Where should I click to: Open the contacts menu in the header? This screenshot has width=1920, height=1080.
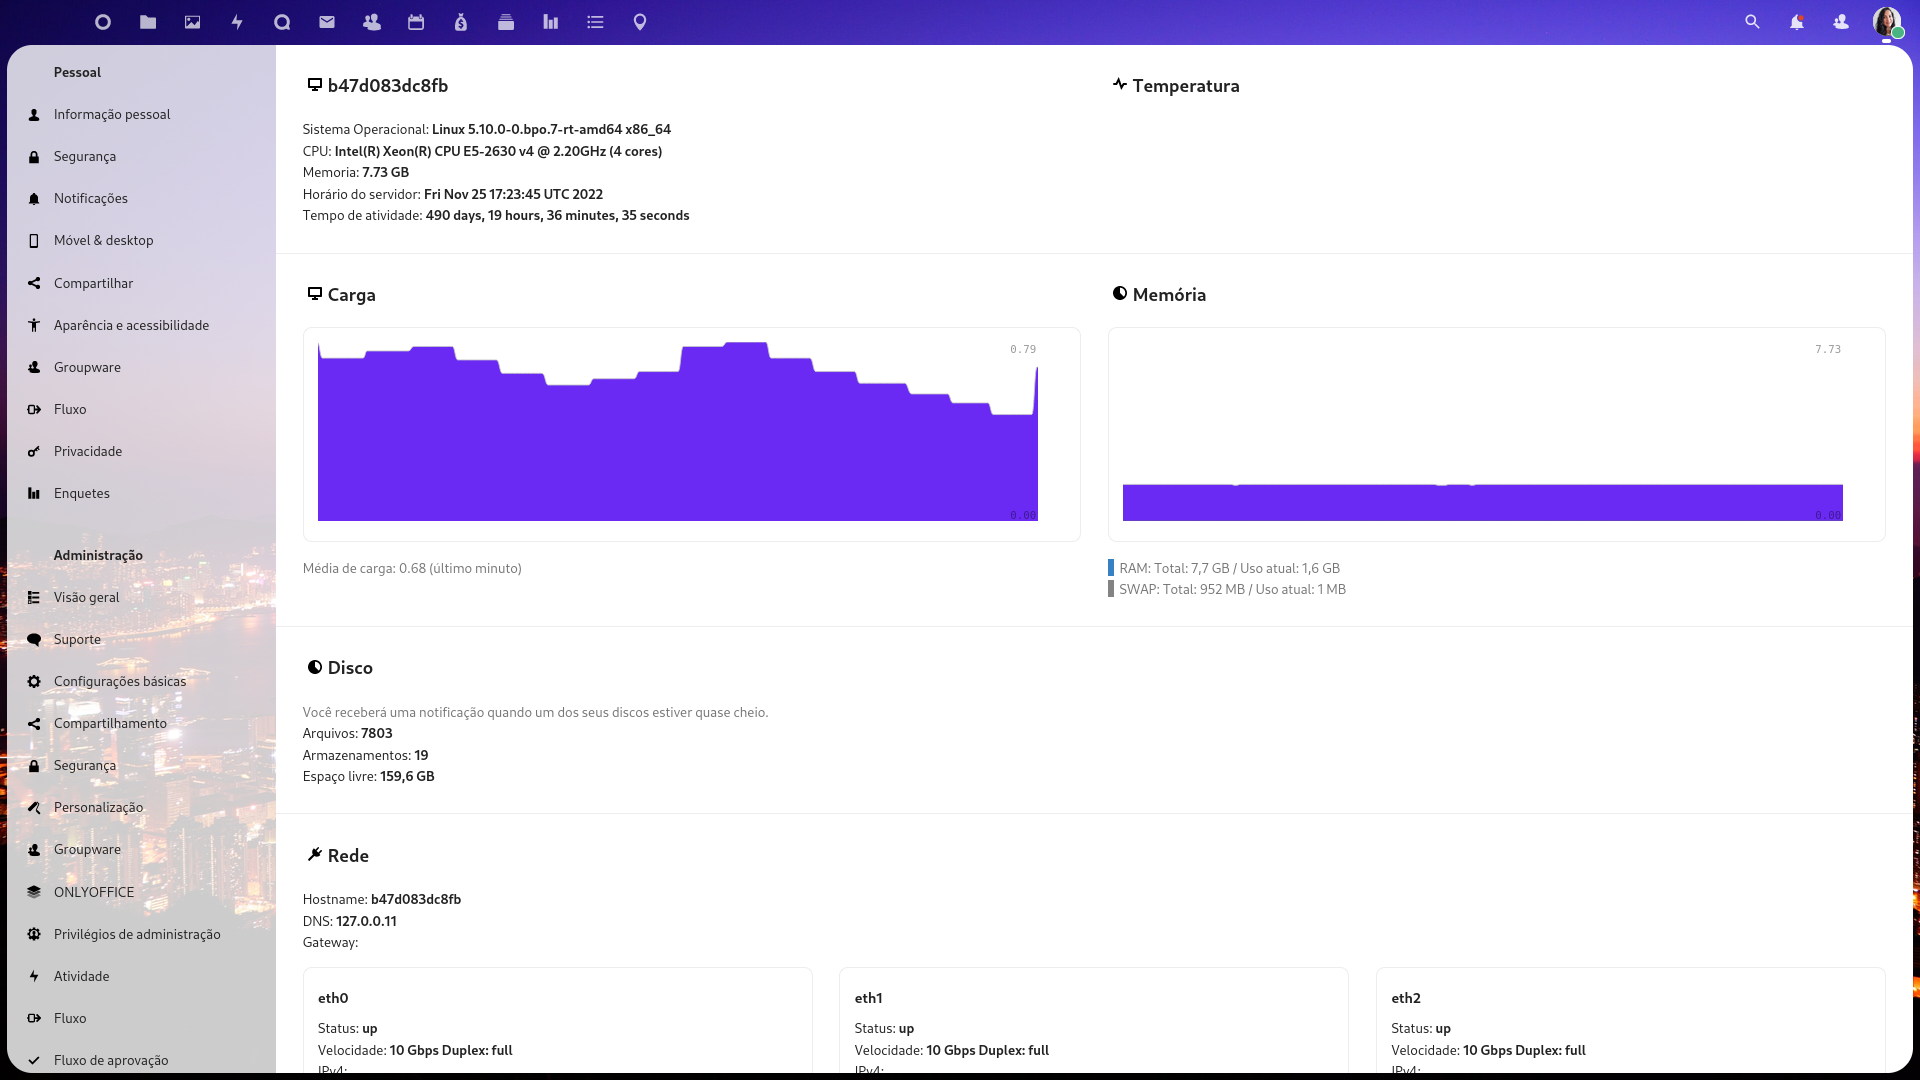[x=1841, y=22]
